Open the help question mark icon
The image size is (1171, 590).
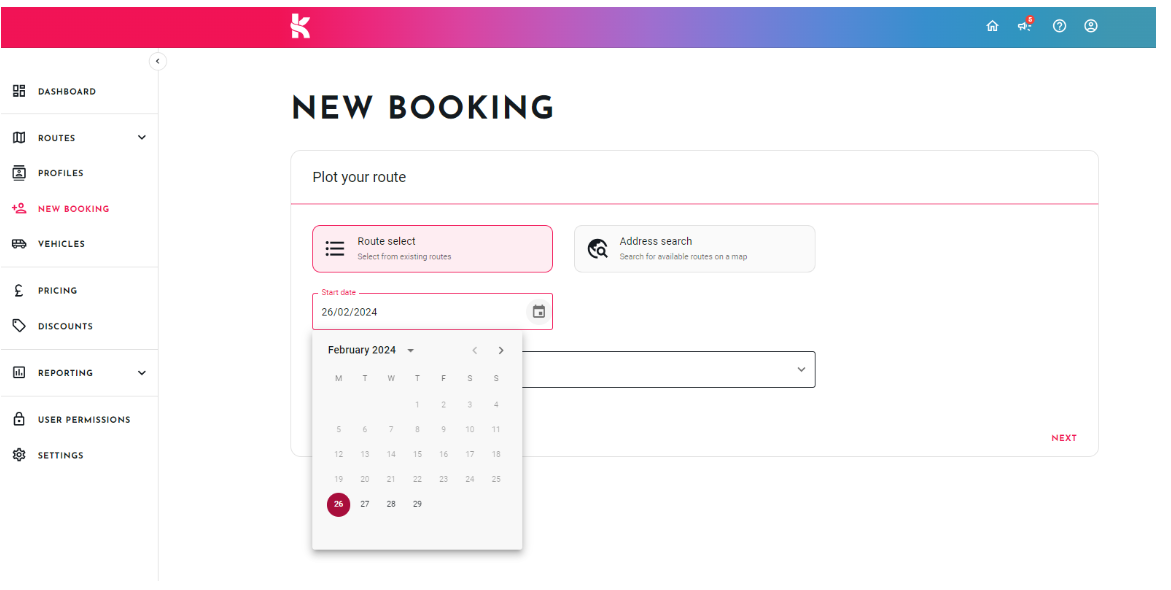[x=1059, y=26]
